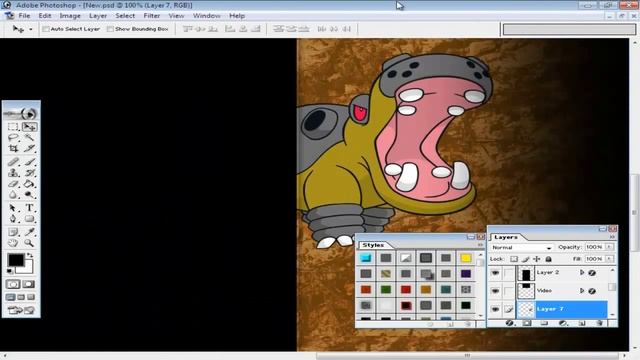640x360 pixels.
Task: Select the Eyedropper tool
Action: 29,232
